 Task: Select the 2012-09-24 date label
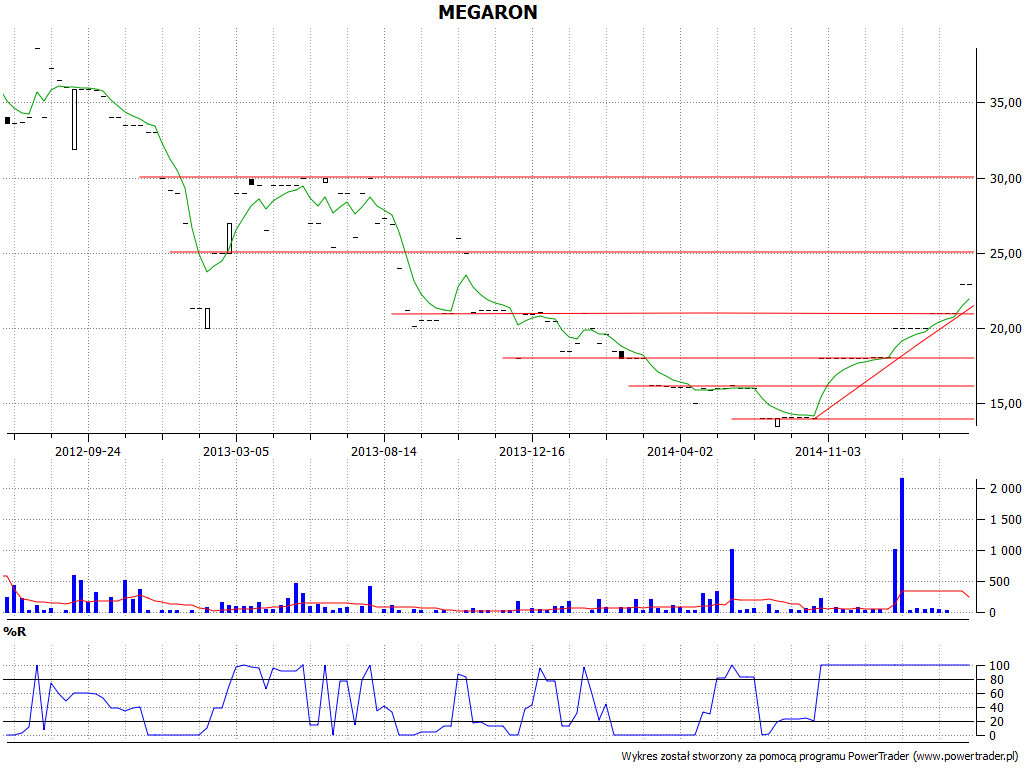88,451
